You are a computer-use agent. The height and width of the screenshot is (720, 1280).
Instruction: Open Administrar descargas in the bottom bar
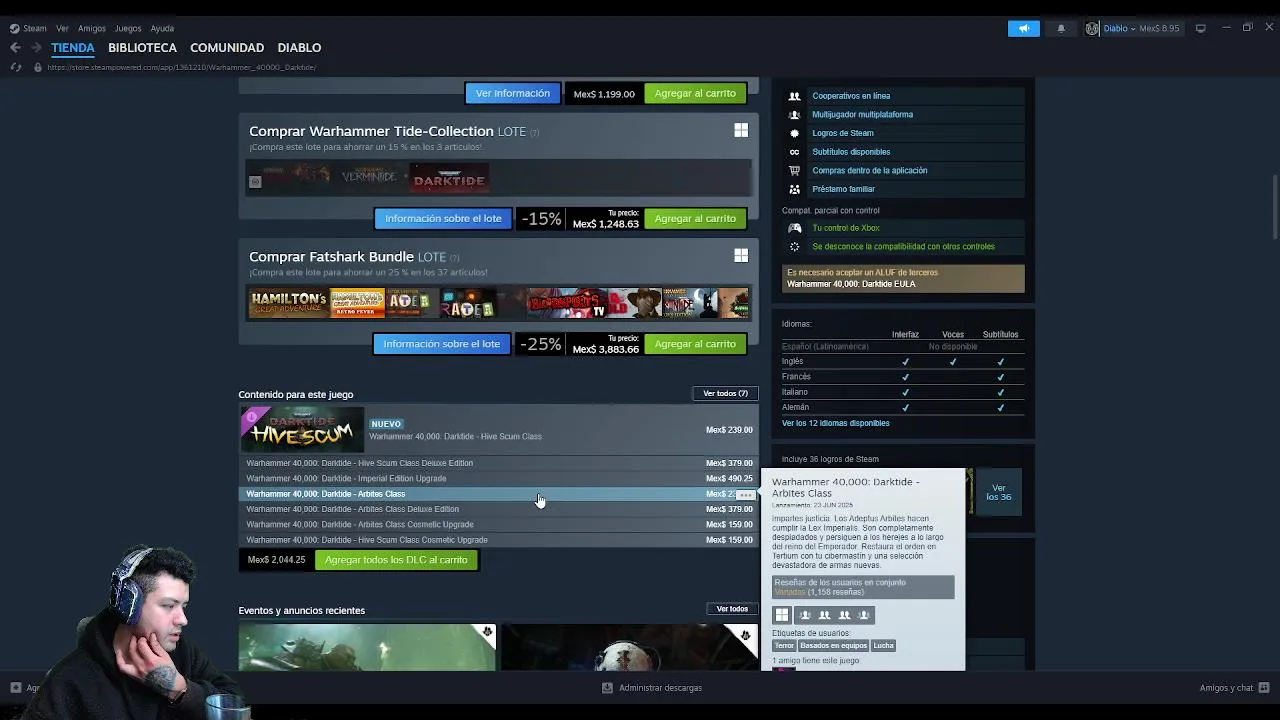point(652,688)
